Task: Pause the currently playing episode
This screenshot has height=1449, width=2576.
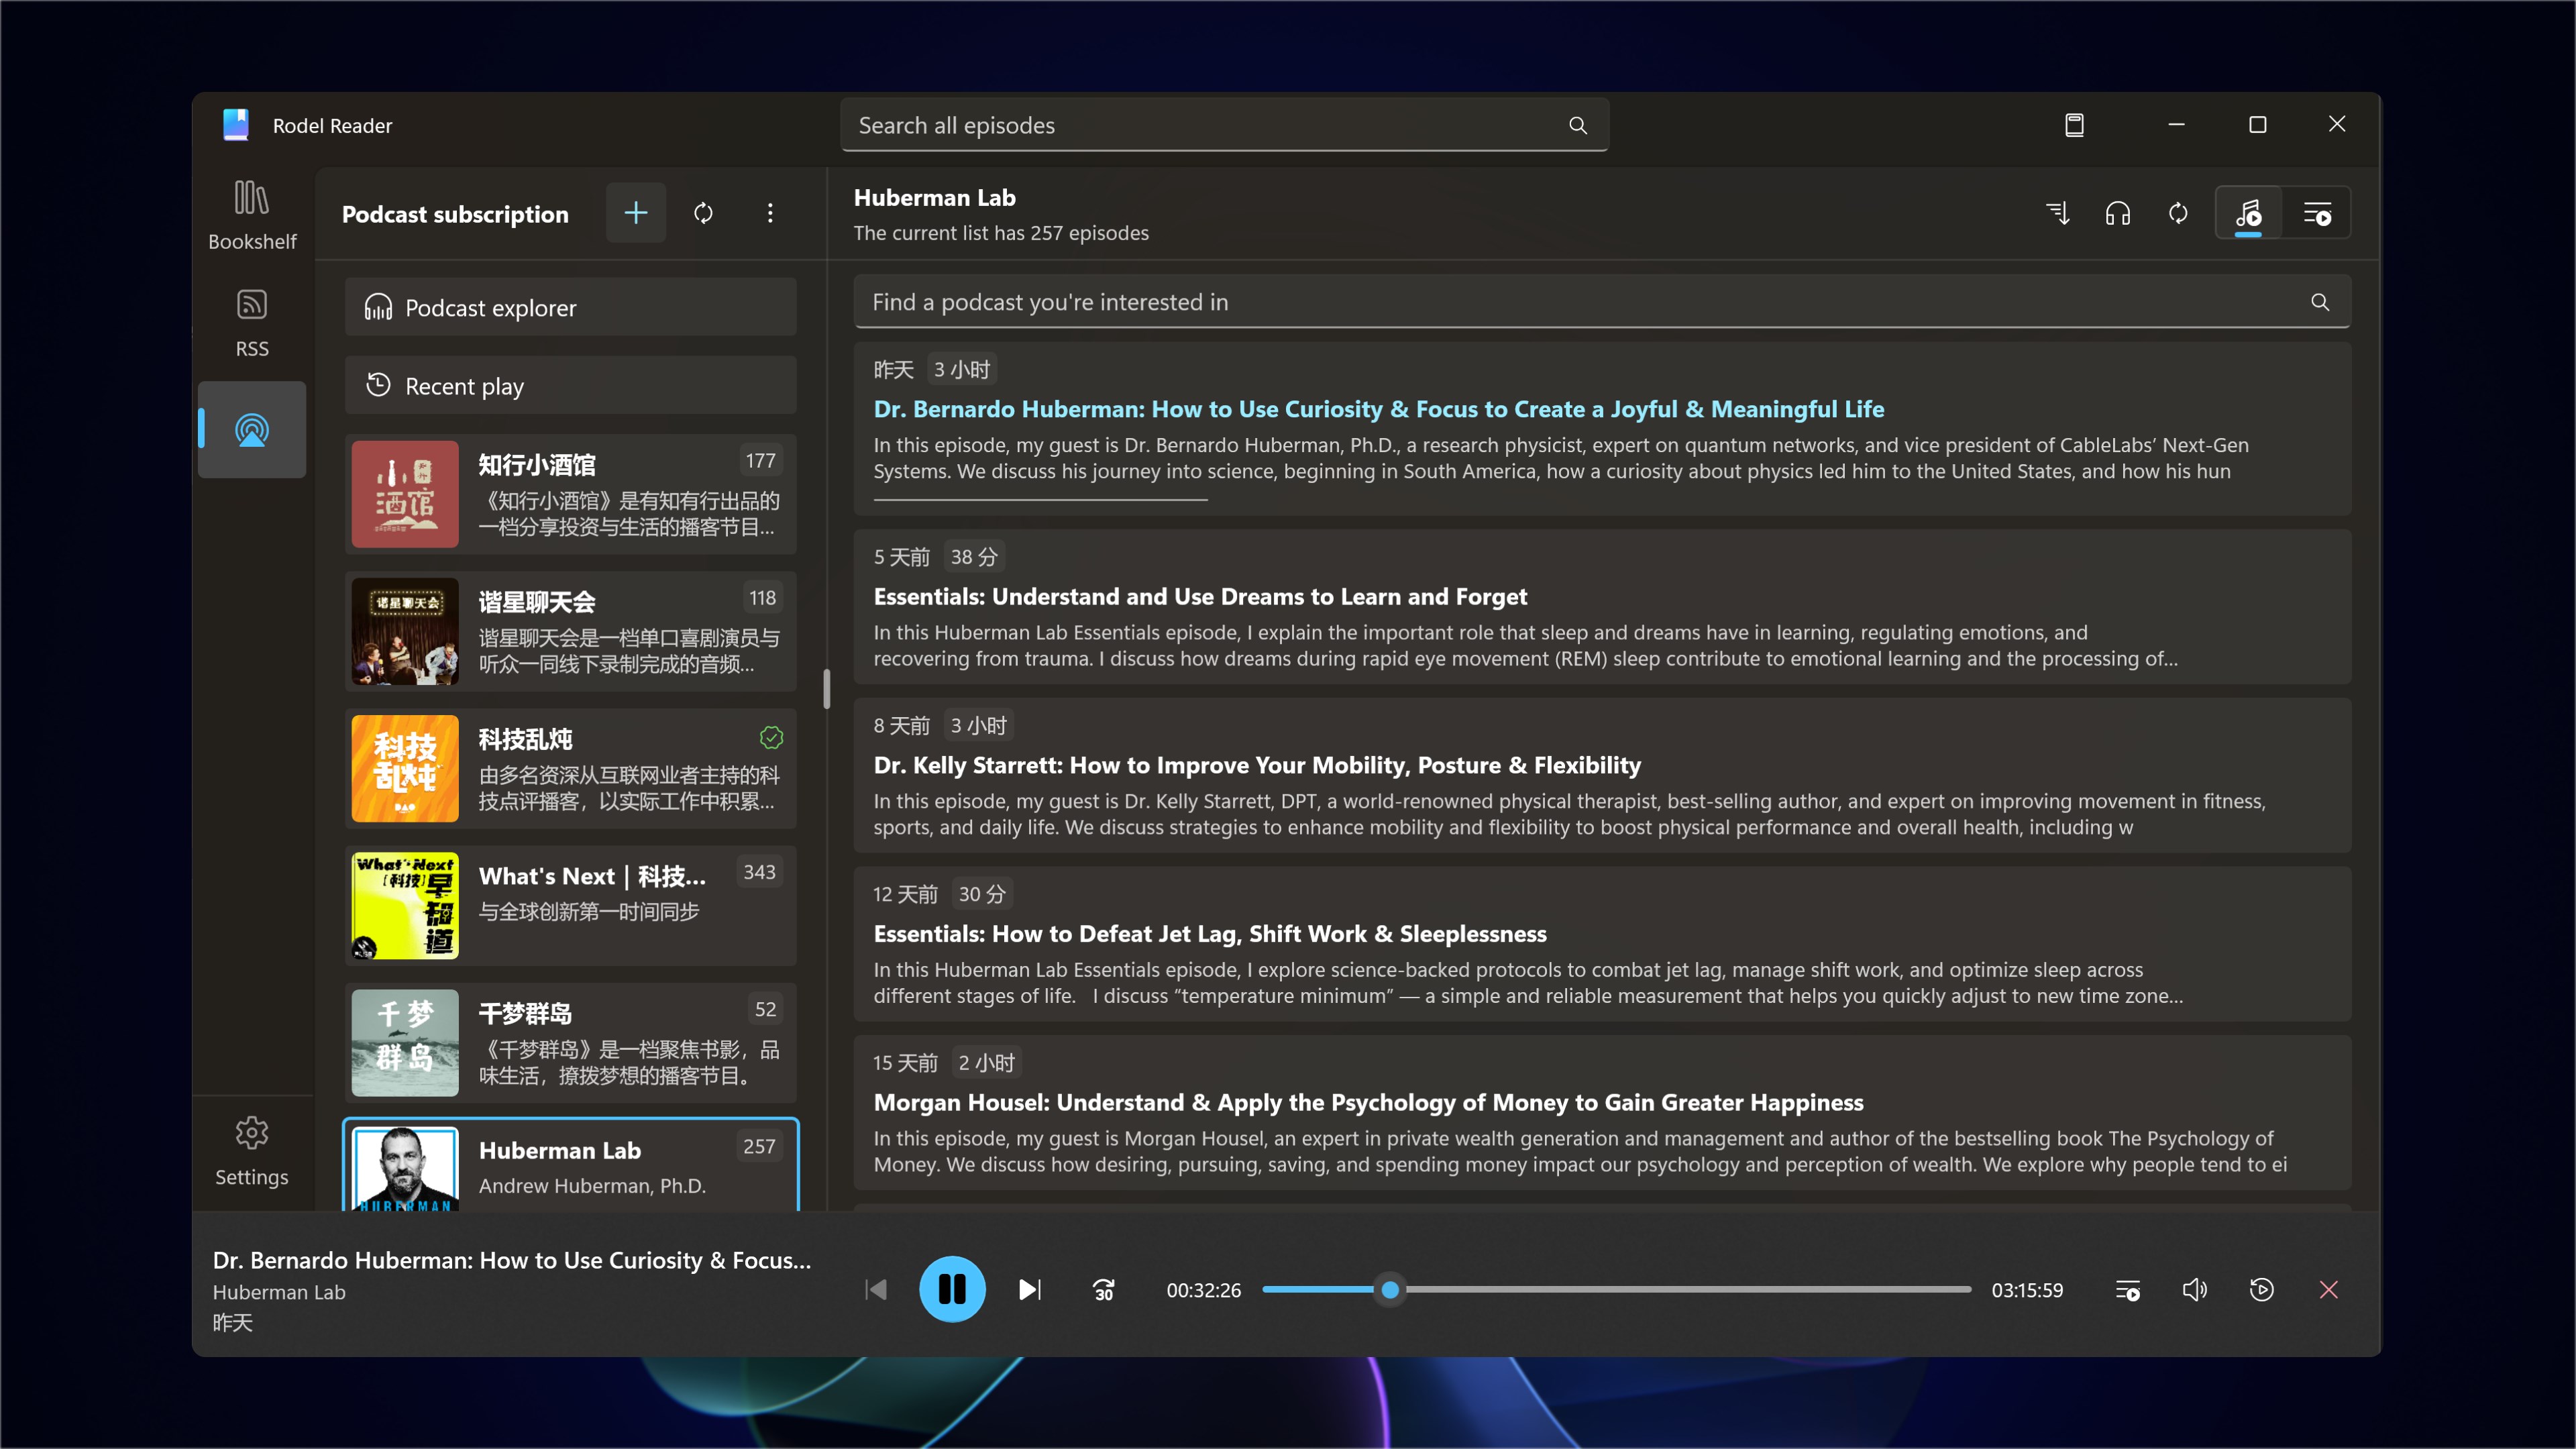Action: tap(952, 1289)
